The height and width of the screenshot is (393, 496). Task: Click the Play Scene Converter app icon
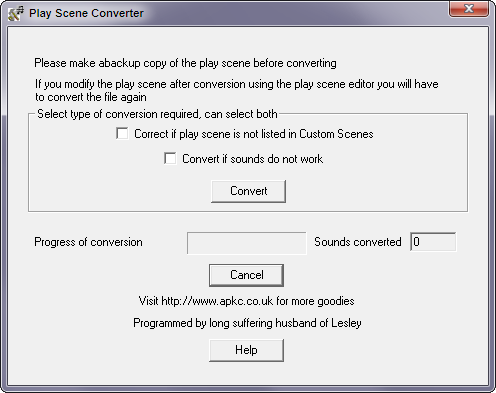pos(16,13)
